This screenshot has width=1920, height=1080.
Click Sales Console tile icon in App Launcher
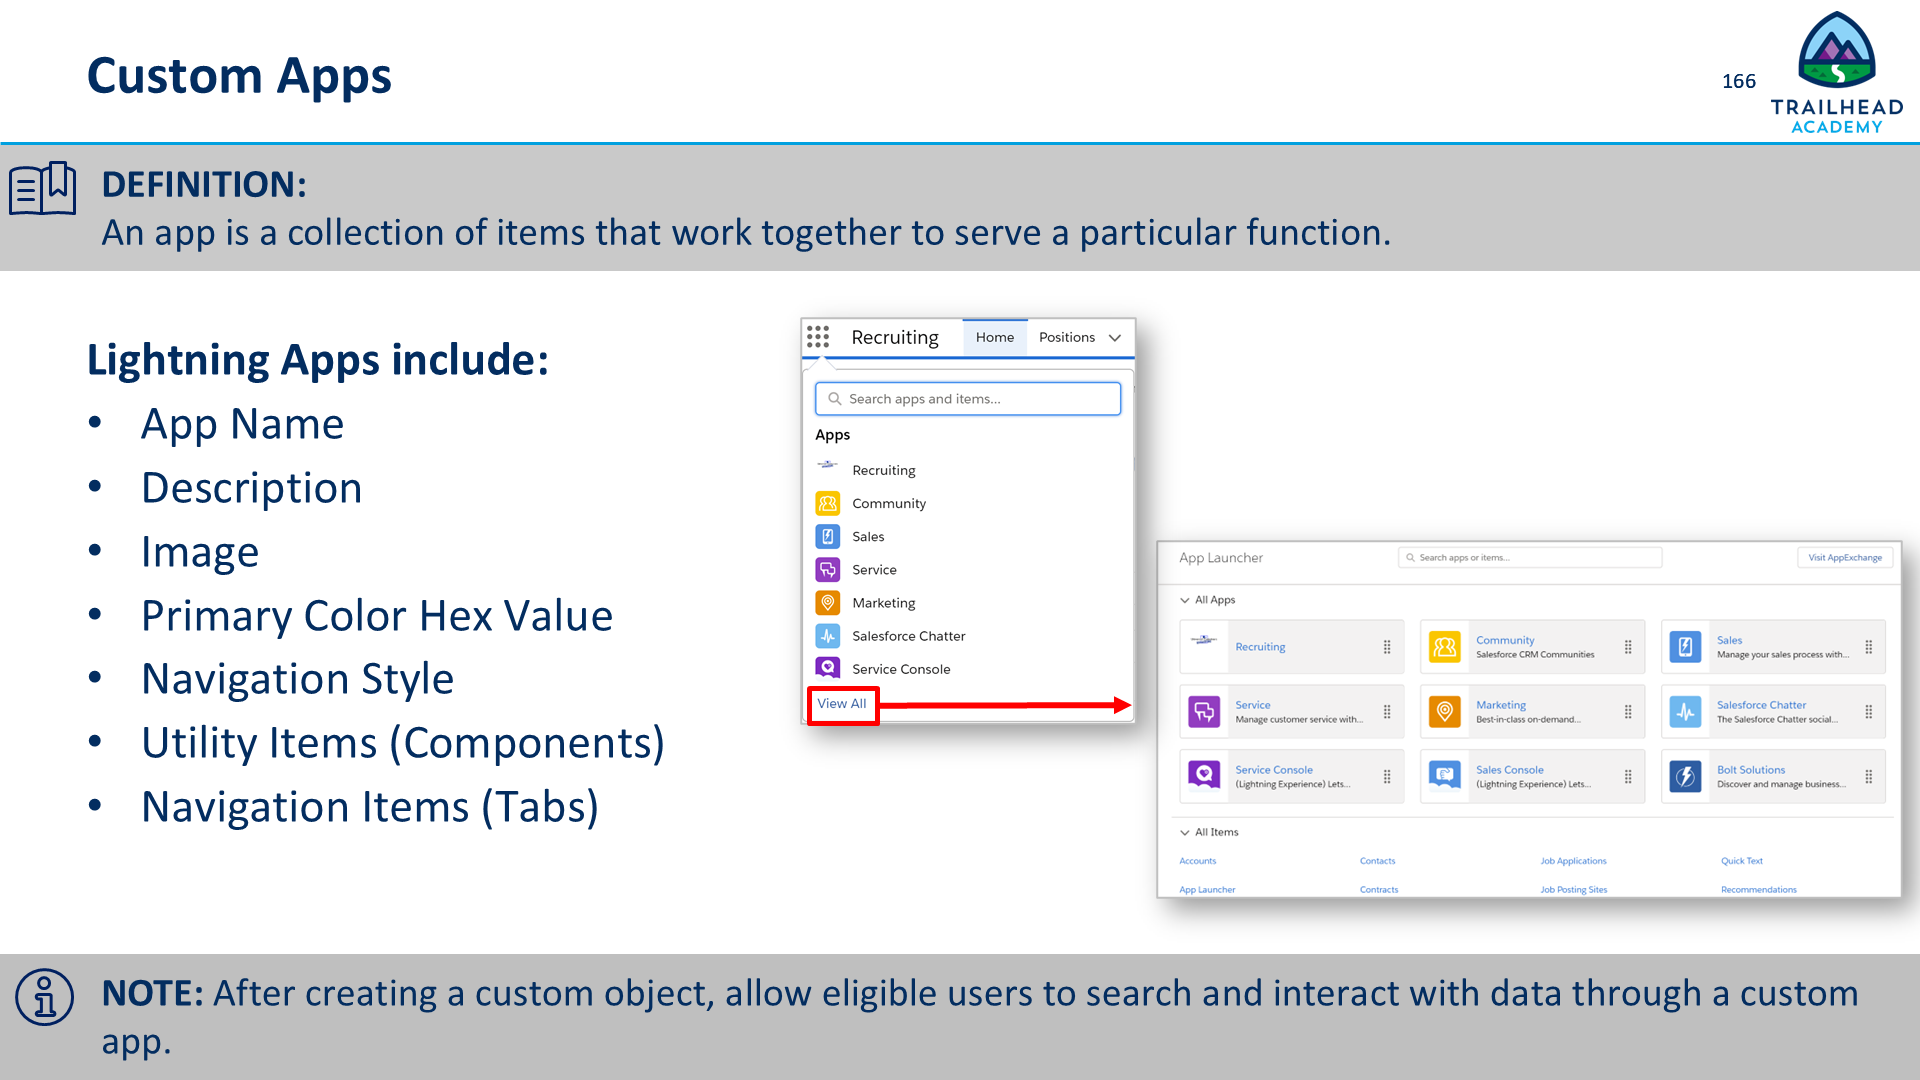coord(1445,776)
